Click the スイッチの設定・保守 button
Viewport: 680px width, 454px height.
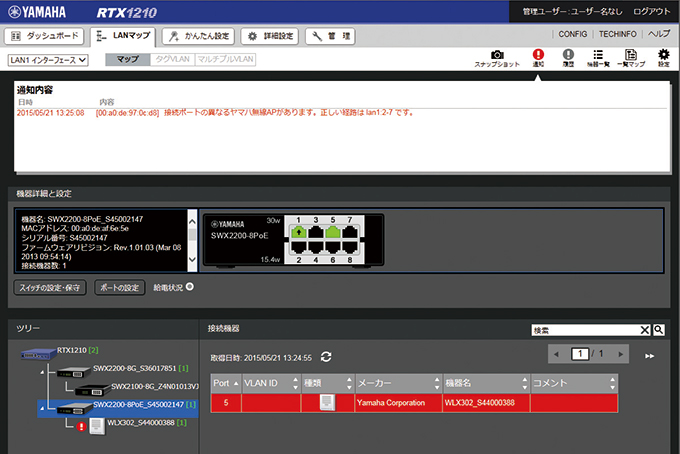(x=50, y=287)
